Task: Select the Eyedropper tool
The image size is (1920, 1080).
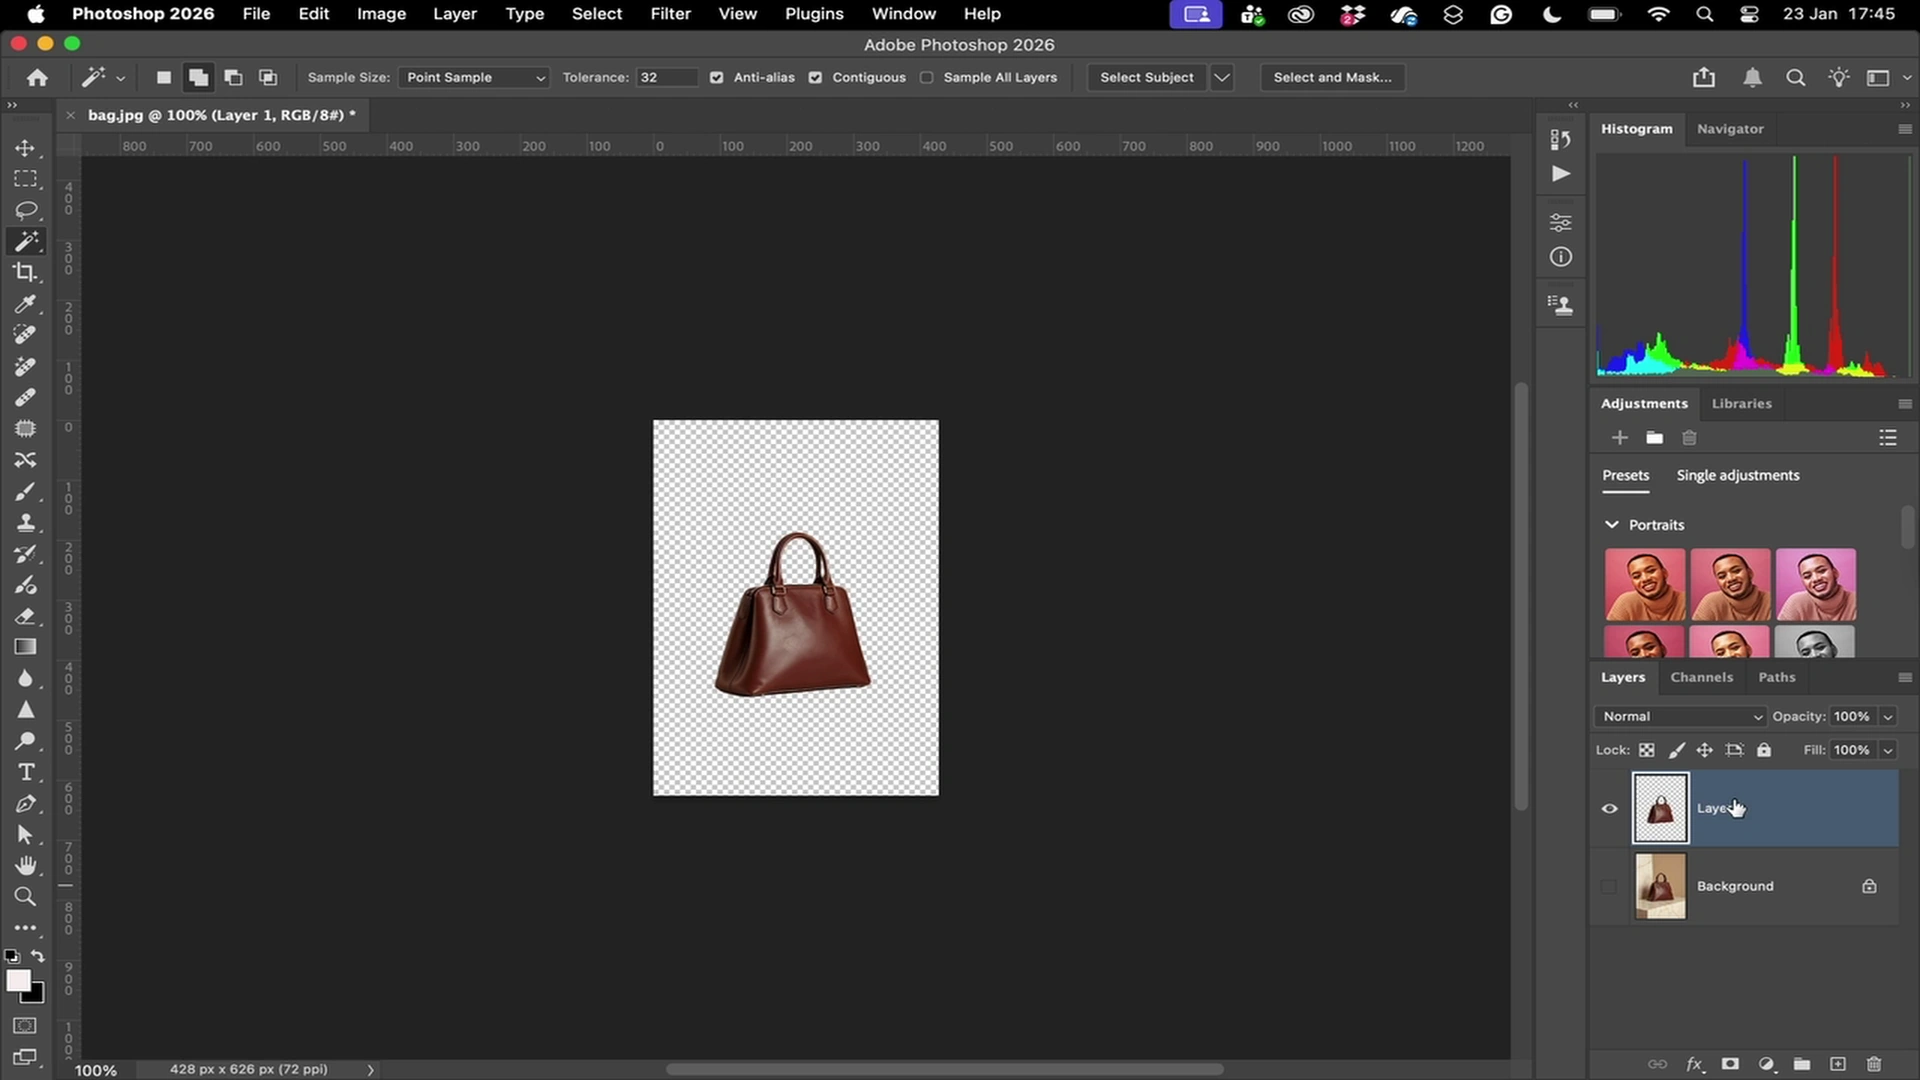Action: [x=25, y=304]
